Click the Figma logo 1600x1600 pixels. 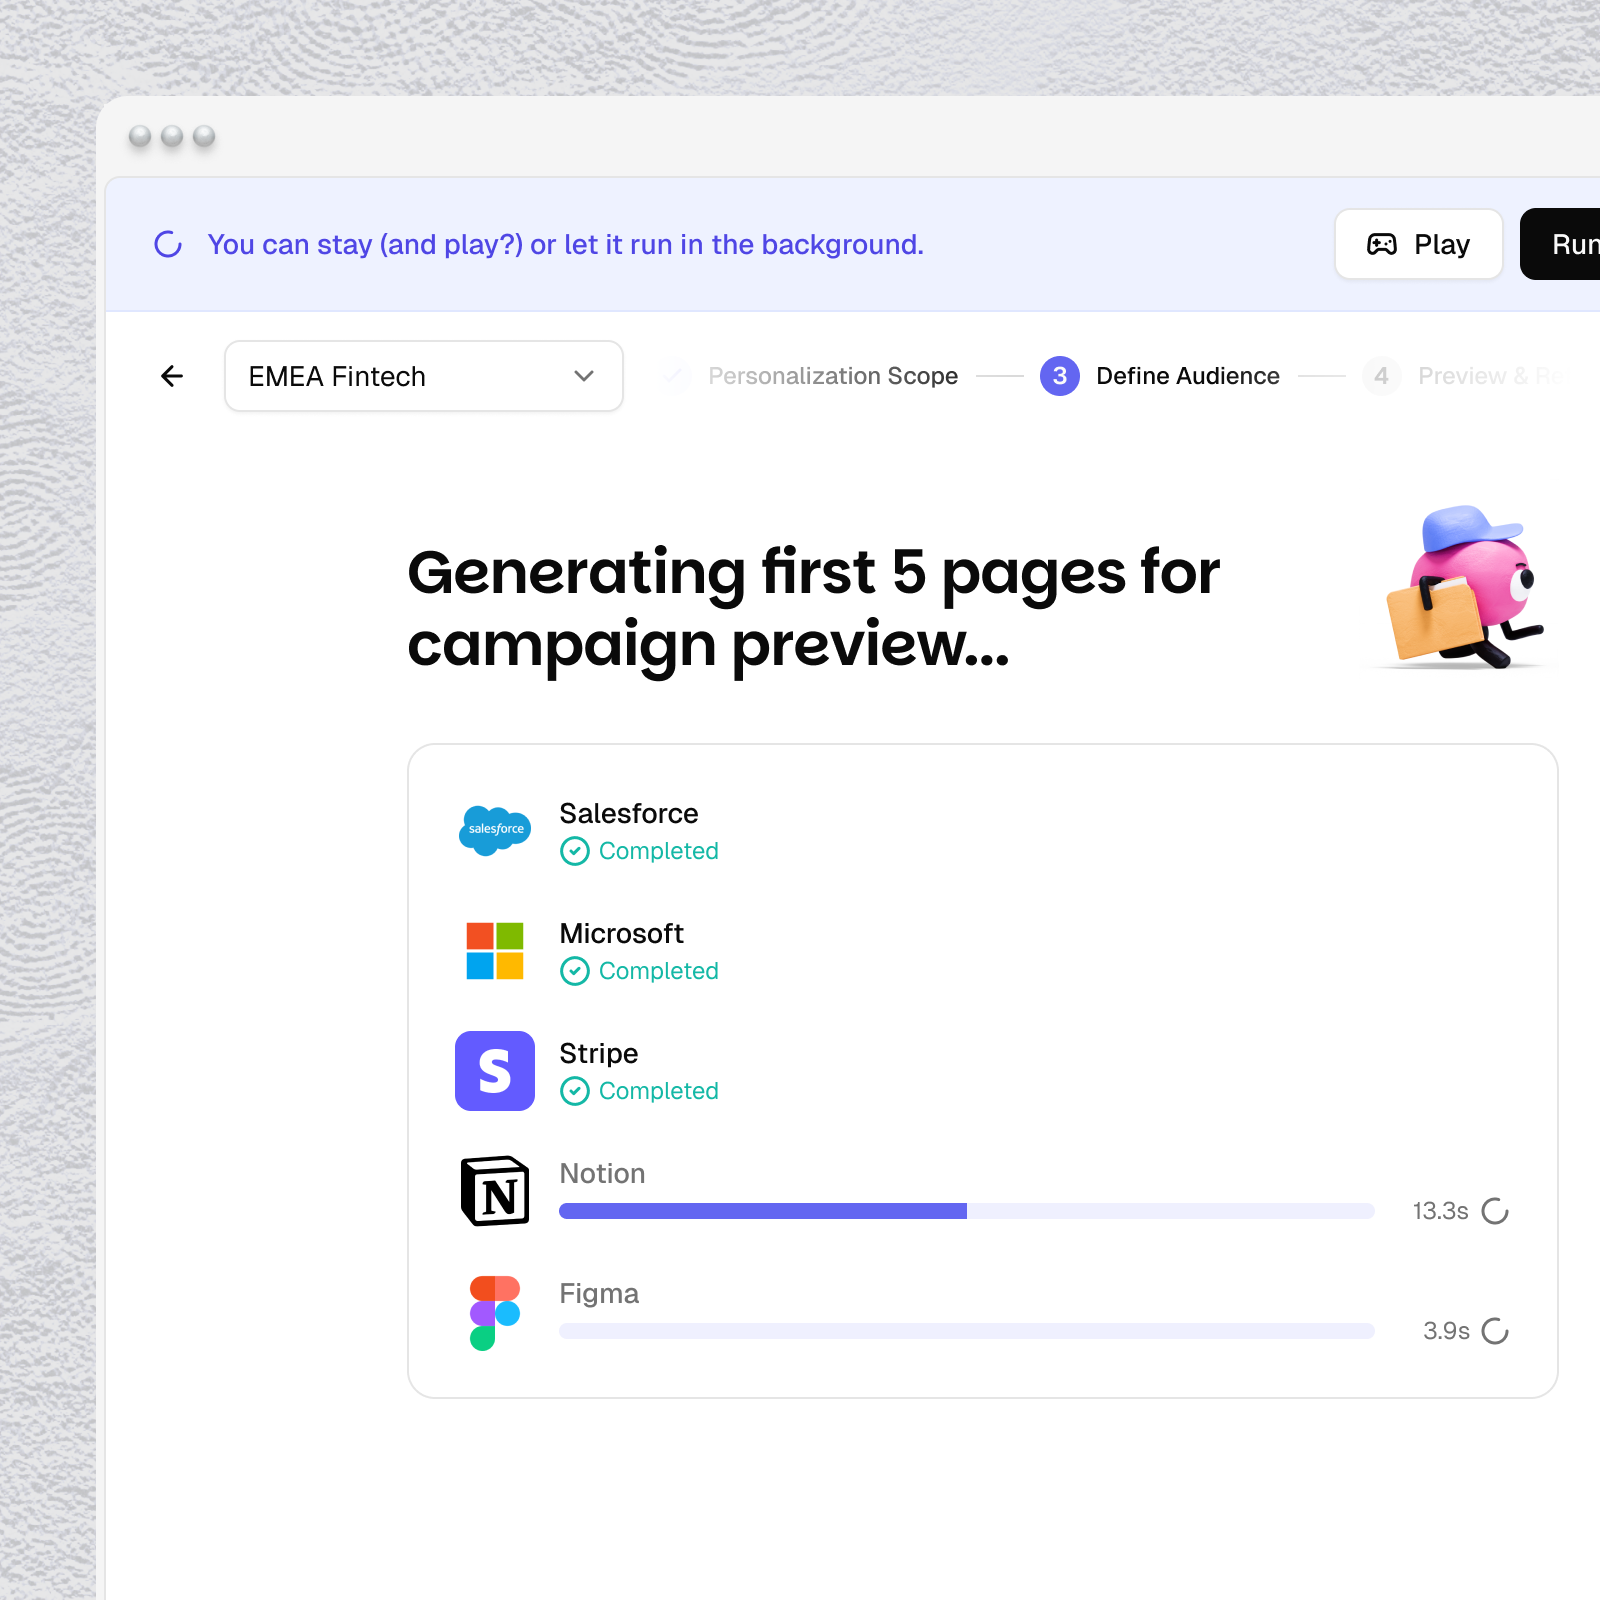(x=495, y=1313)
